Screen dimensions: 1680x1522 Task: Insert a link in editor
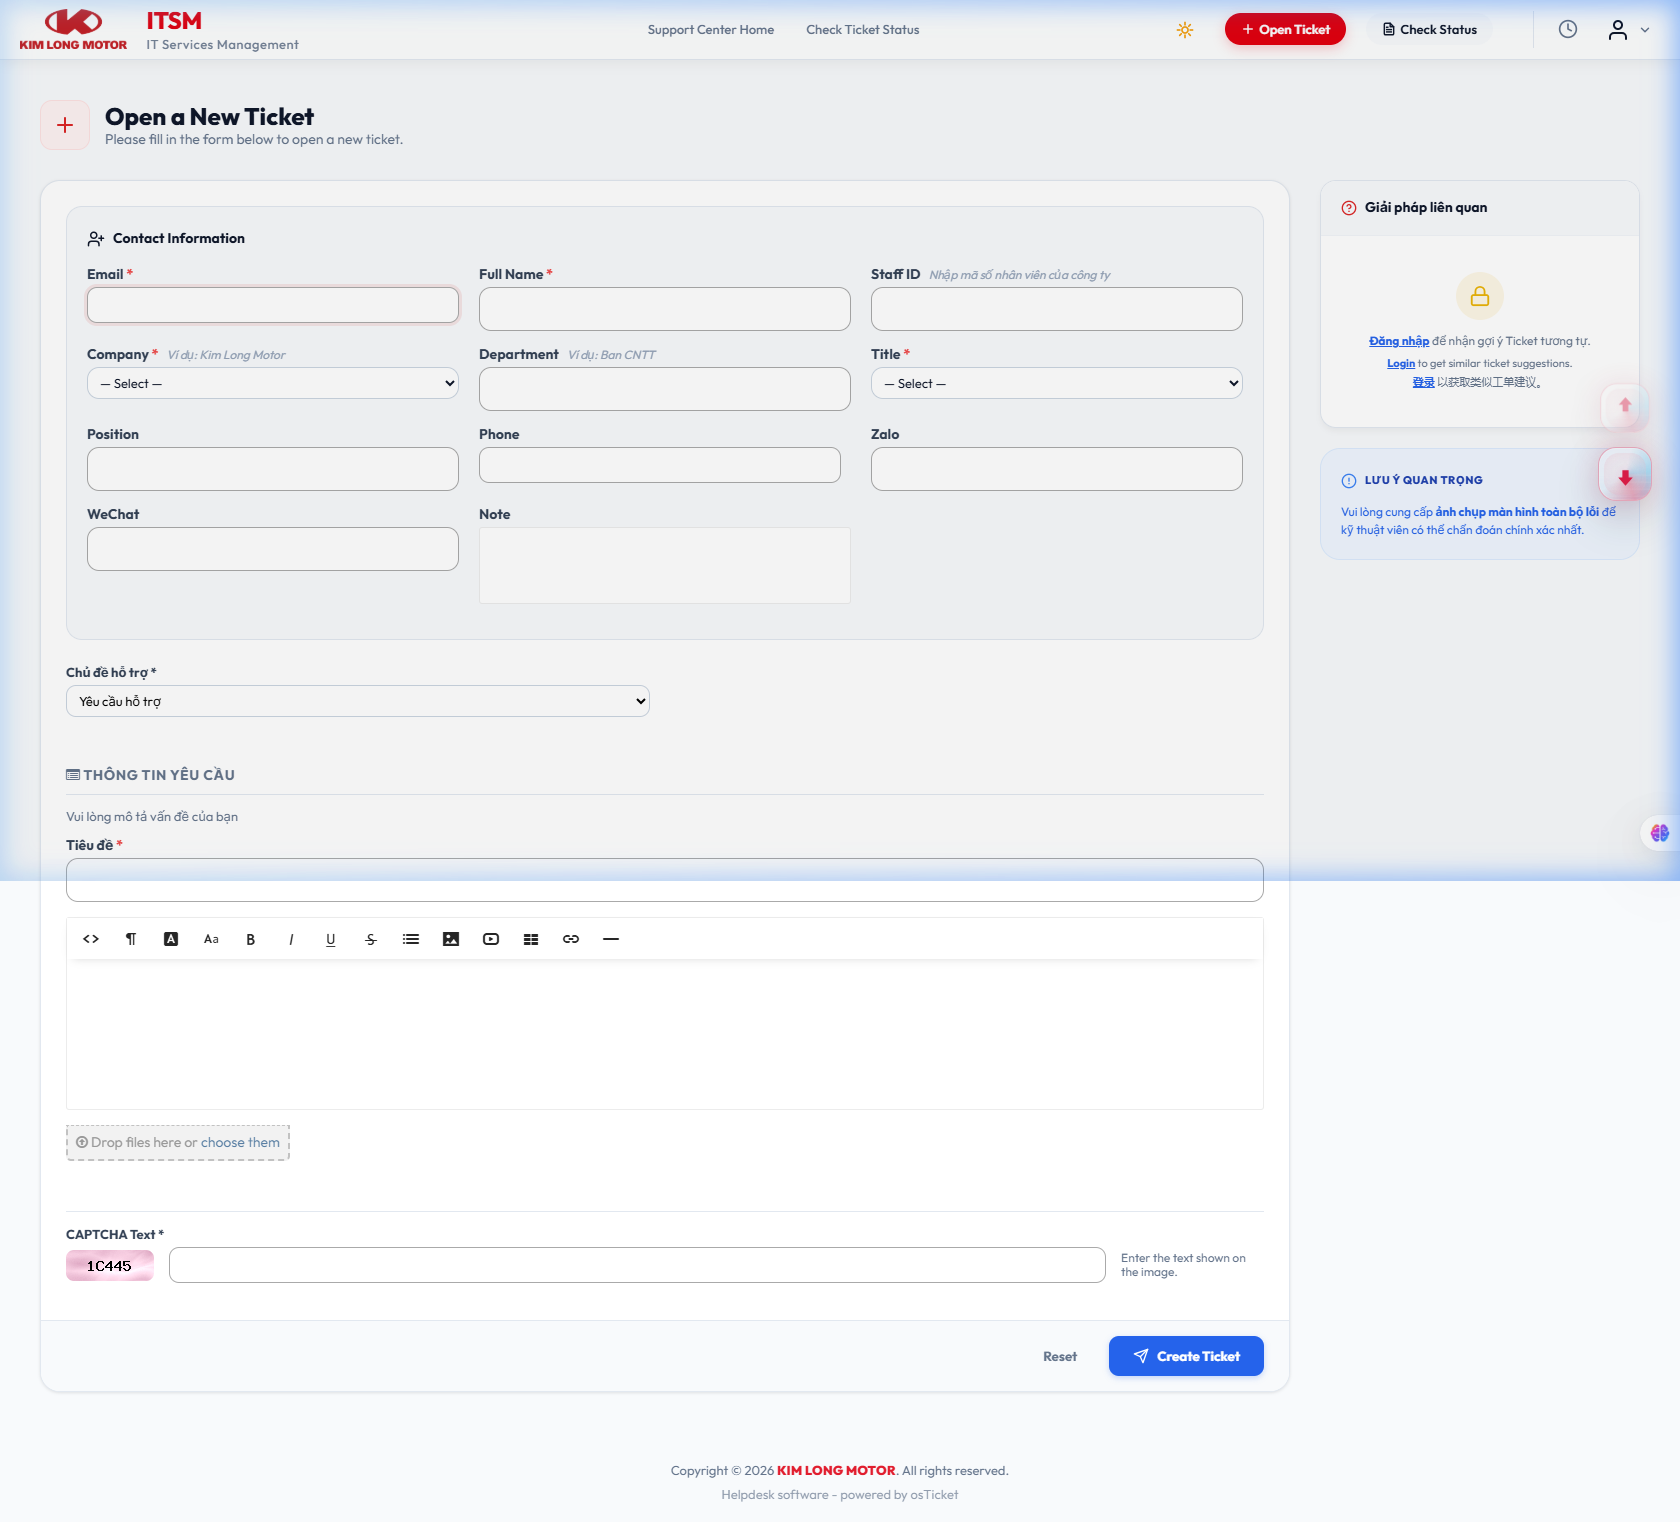pos(571,939)
